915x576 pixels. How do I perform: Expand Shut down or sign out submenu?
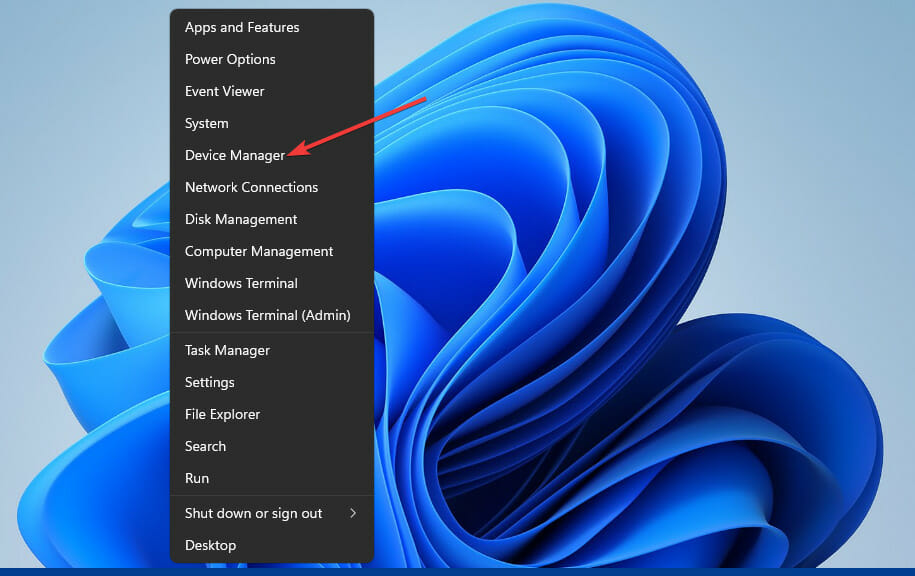(272, 514)
